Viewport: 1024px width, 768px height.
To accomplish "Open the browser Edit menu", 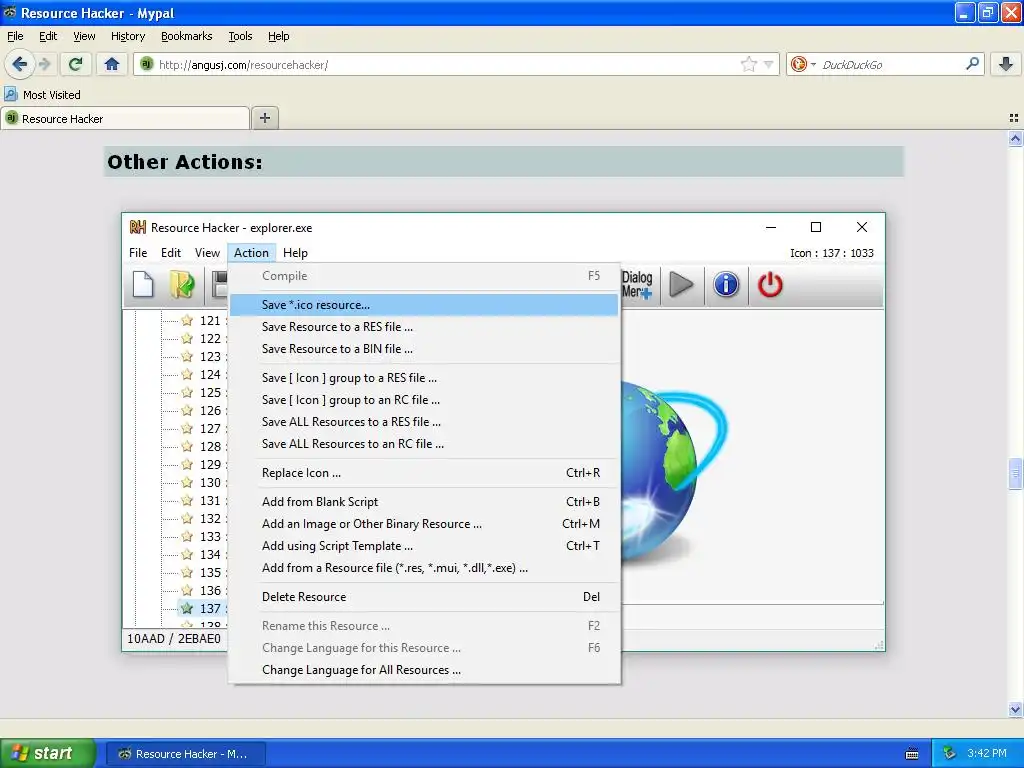I will click(48, 36).
